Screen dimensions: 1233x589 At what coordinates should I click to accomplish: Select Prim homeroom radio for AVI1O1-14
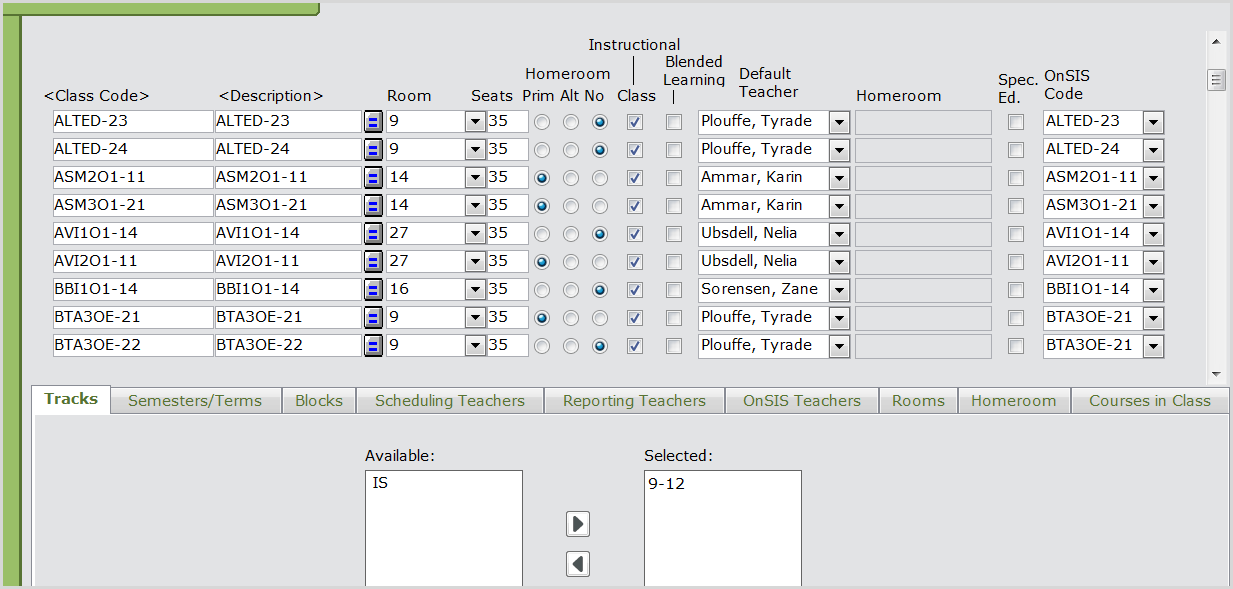pos(543,234)
